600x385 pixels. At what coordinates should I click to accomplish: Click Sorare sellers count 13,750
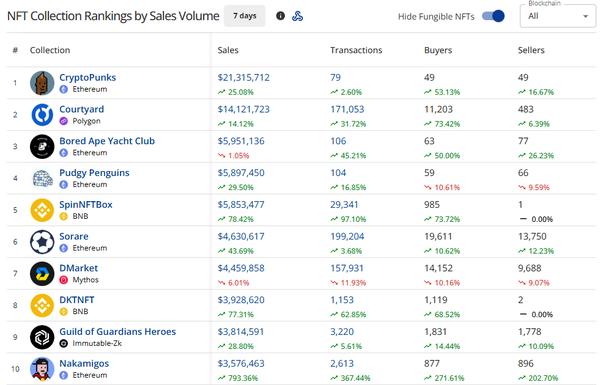pos(532,236)
